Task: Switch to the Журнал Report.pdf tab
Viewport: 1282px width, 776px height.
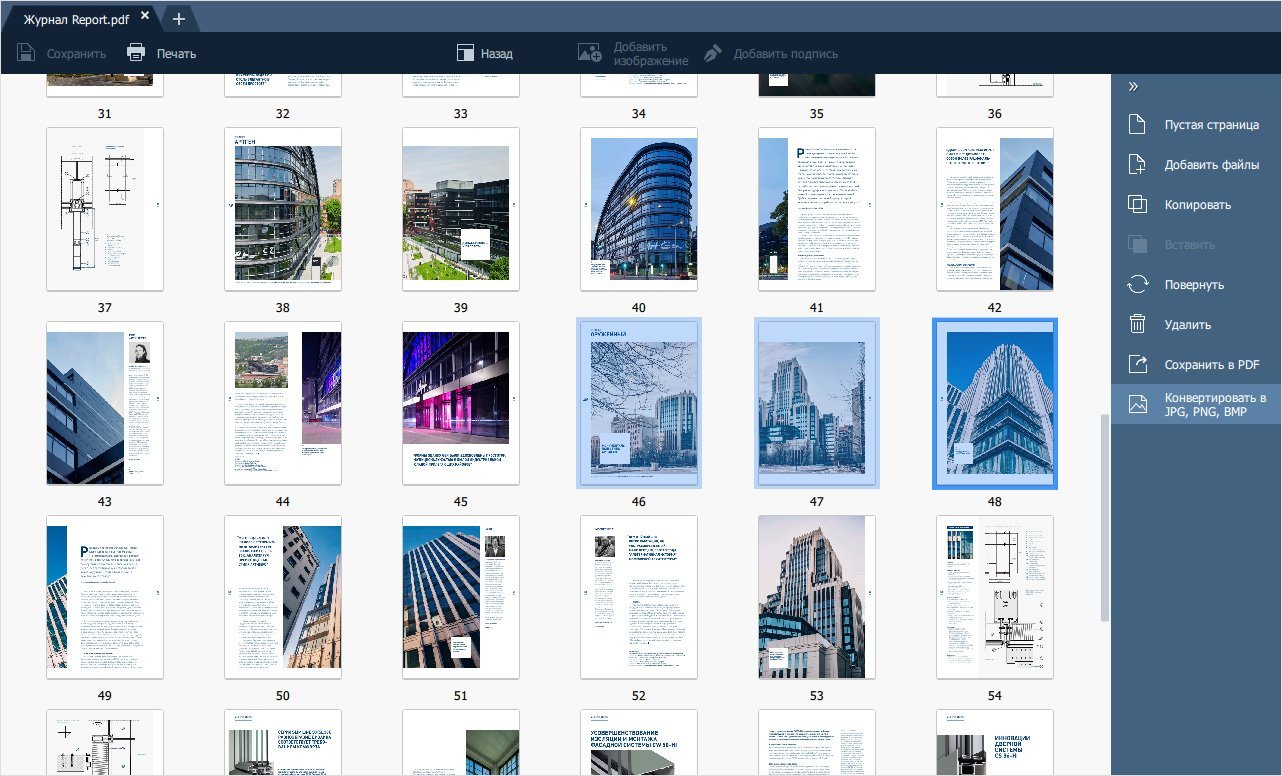Action: pos(75,17)
